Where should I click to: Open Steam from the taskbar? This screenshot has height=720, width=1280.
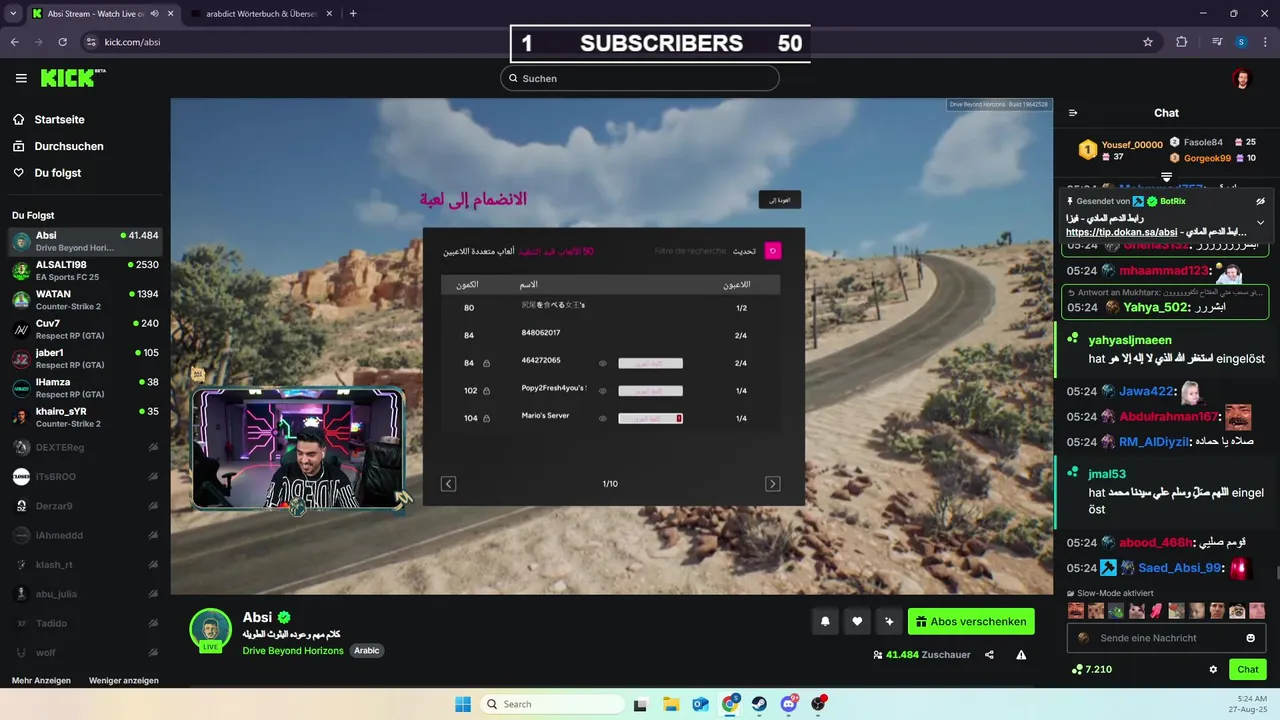point(760,704)
